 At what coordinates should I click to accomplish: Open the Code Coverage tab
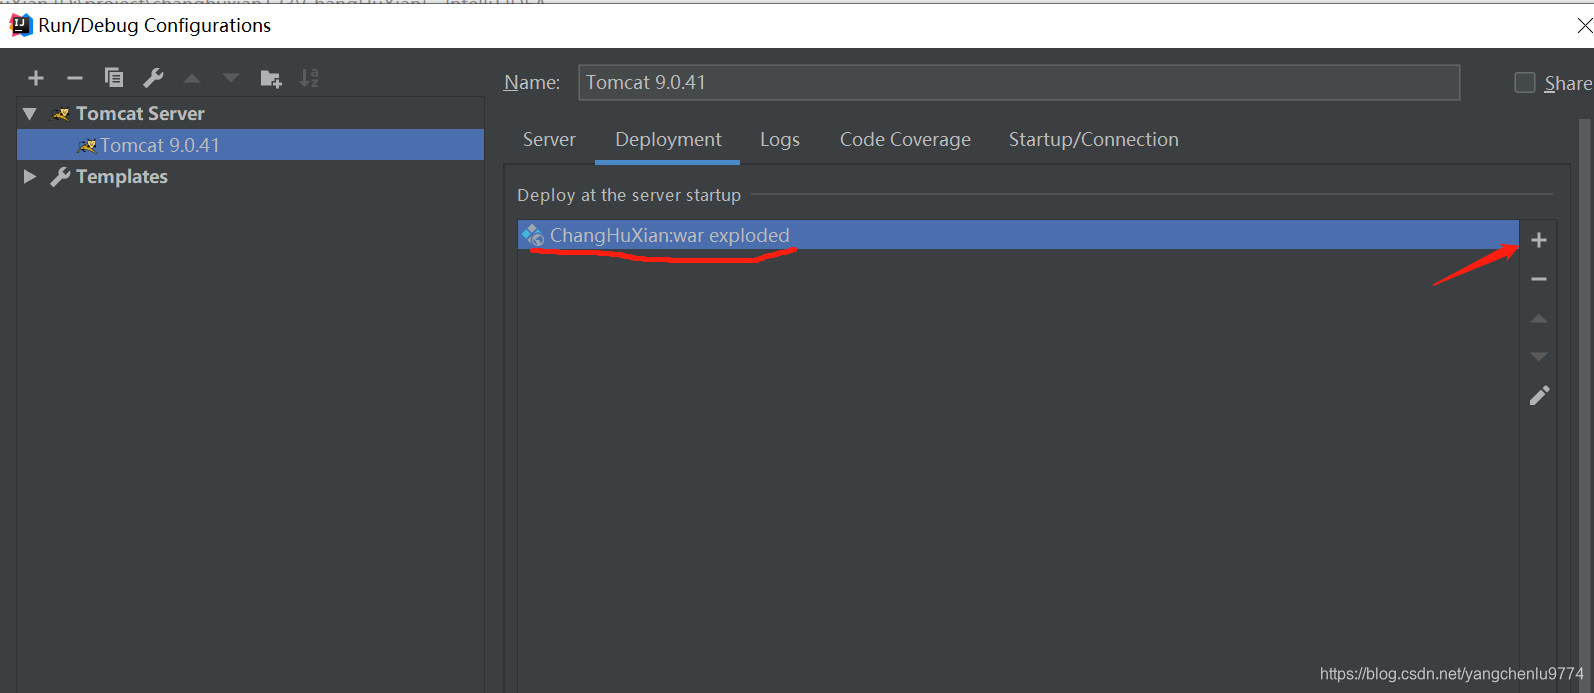coord(905,140)
